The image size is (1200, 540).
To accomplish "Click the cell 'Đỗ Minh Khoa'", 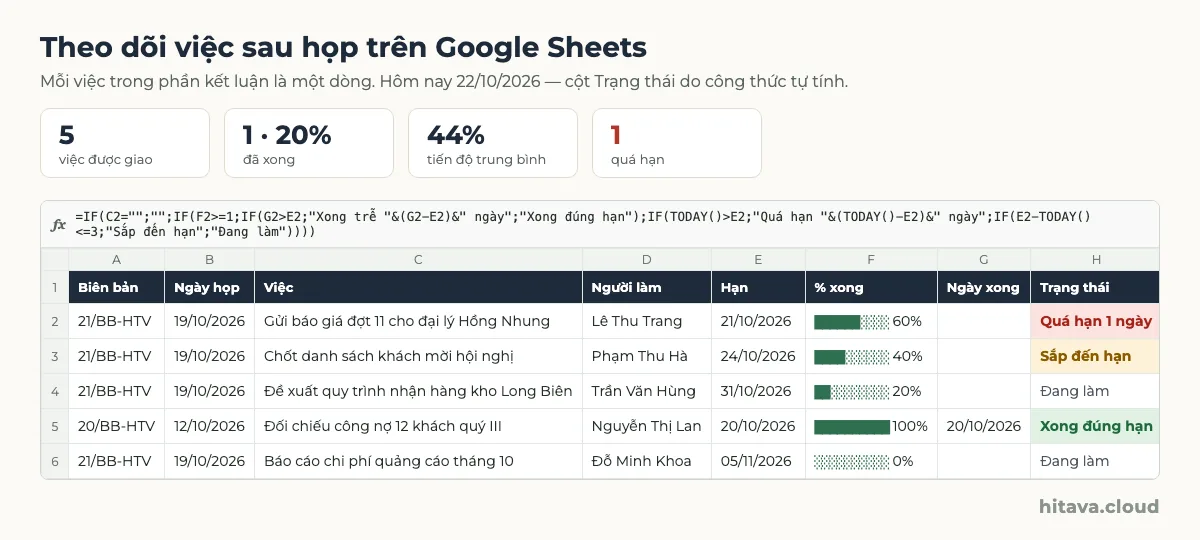I will (x=647, y=461).
